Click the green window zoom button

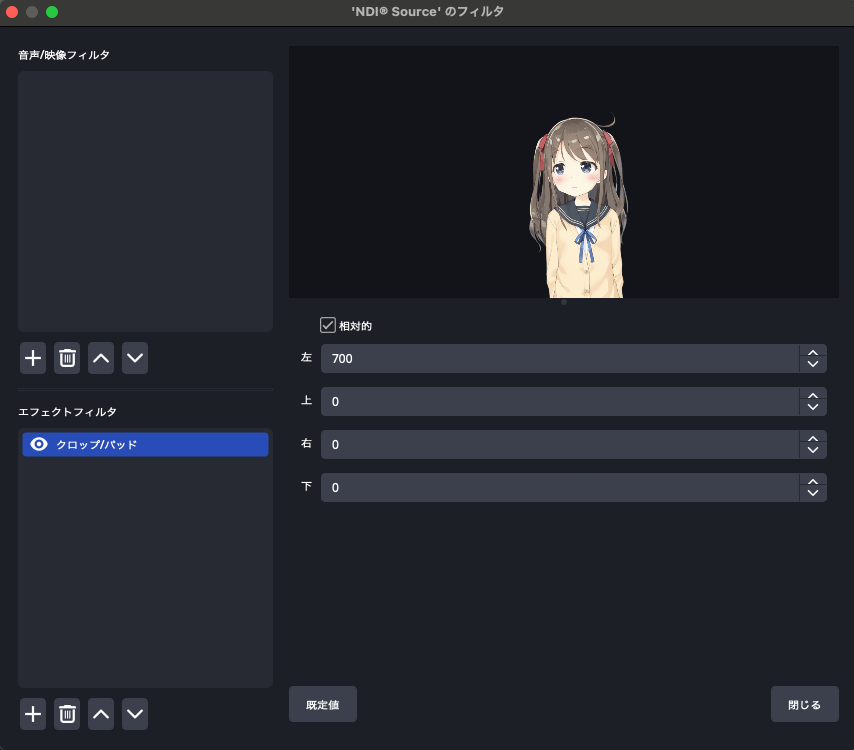[52, 12]
